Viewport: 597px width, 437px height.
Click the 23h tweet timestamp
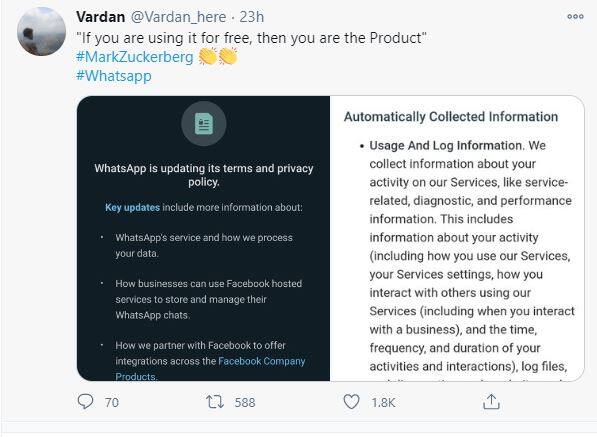pos(252,17)
